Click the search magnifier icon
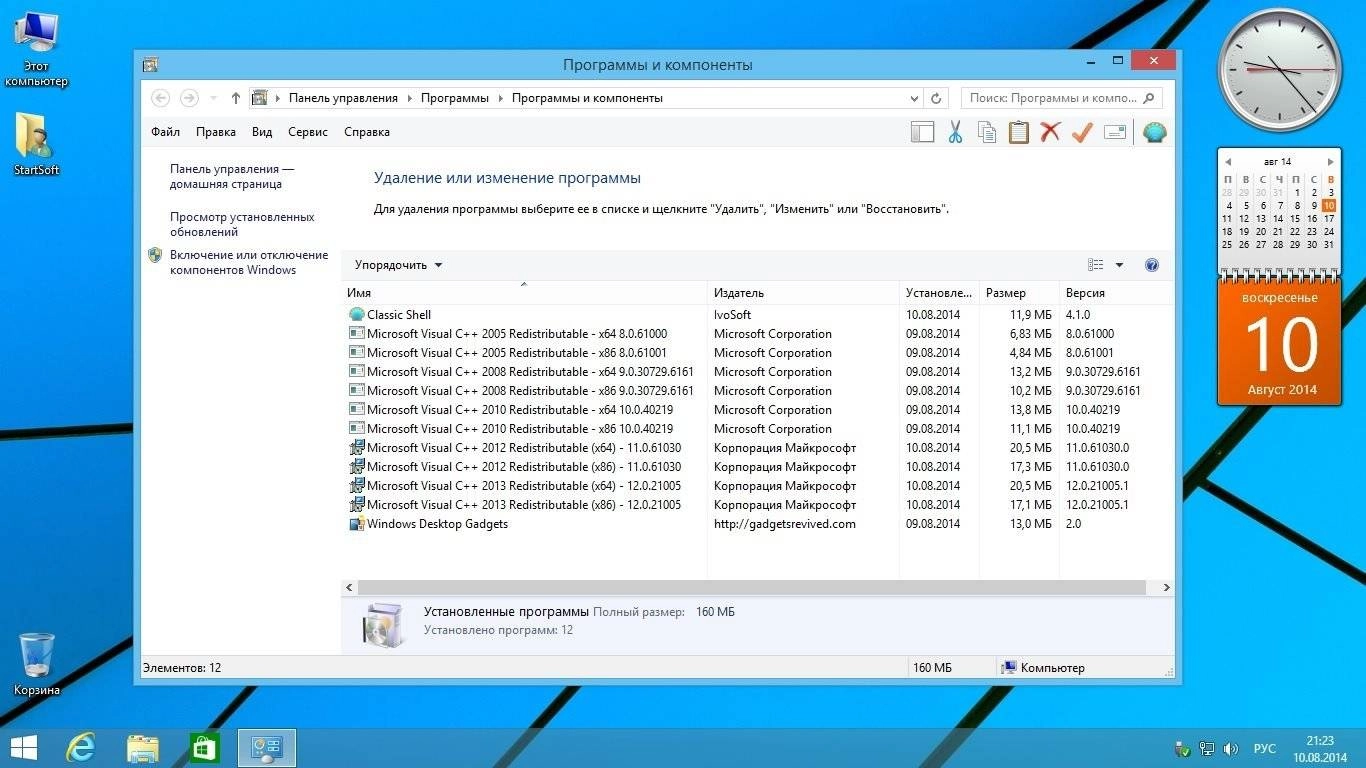1366x768 pixels. [x=1149, y=98]
